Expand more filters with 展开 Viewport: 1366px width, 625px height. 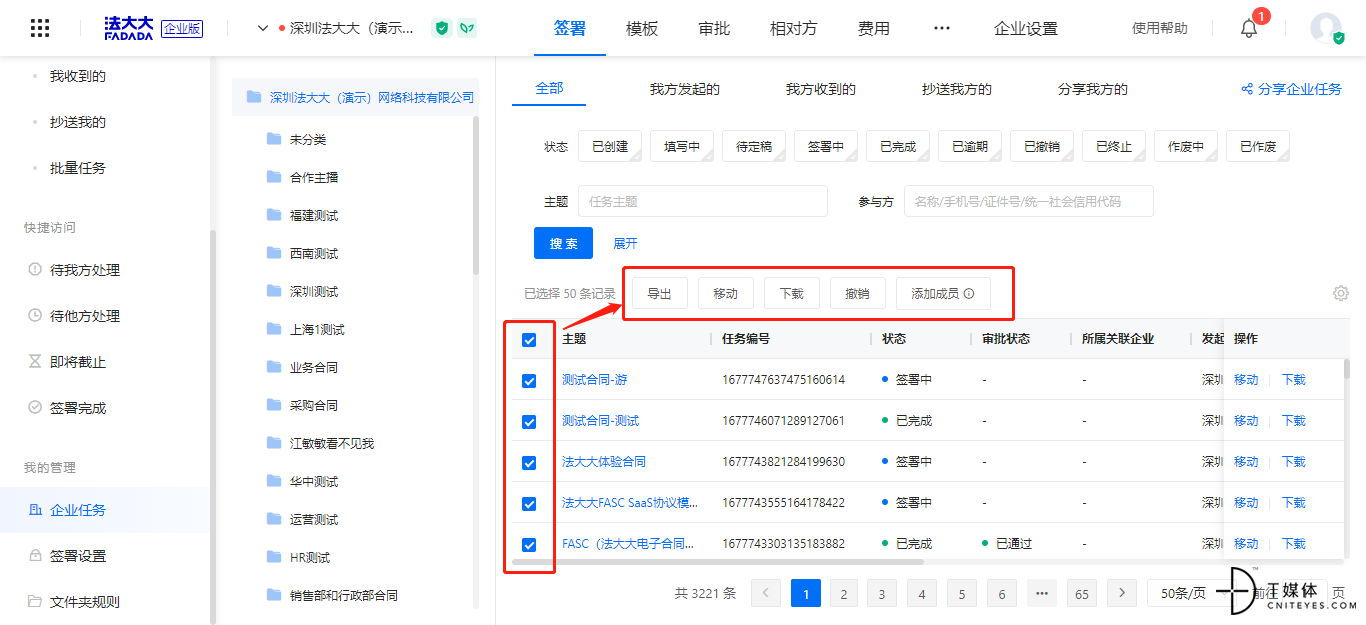coord(625,243)
